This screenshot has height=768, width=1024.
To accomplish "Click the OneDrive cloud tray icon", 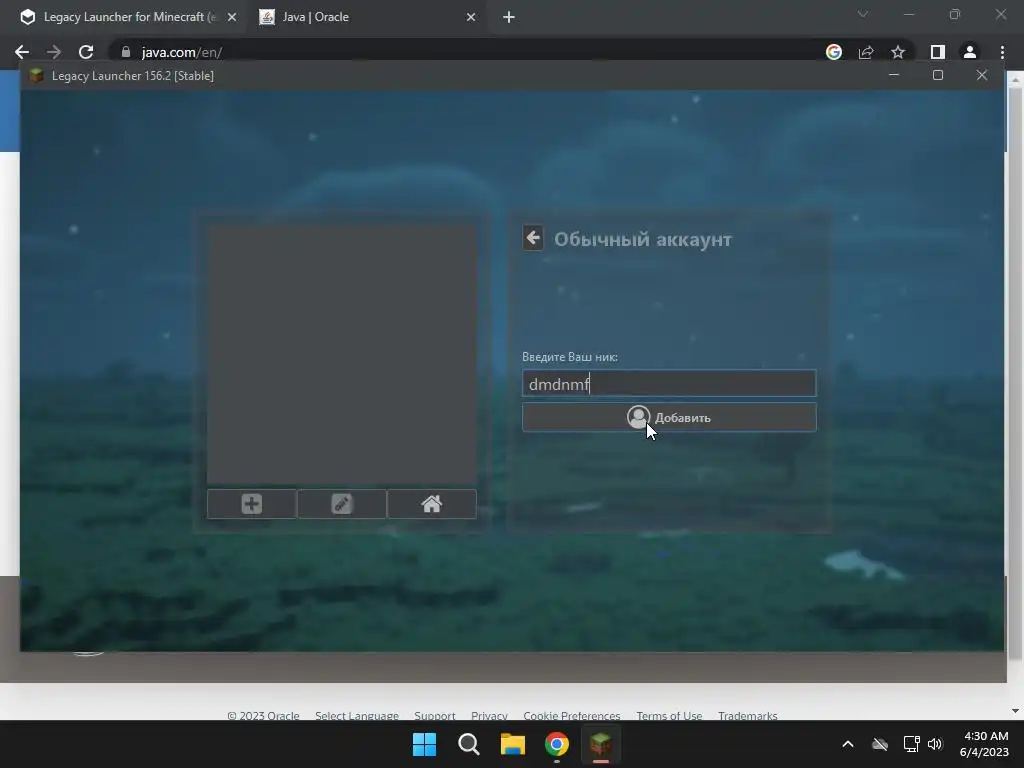I will (x=880, y=744).
